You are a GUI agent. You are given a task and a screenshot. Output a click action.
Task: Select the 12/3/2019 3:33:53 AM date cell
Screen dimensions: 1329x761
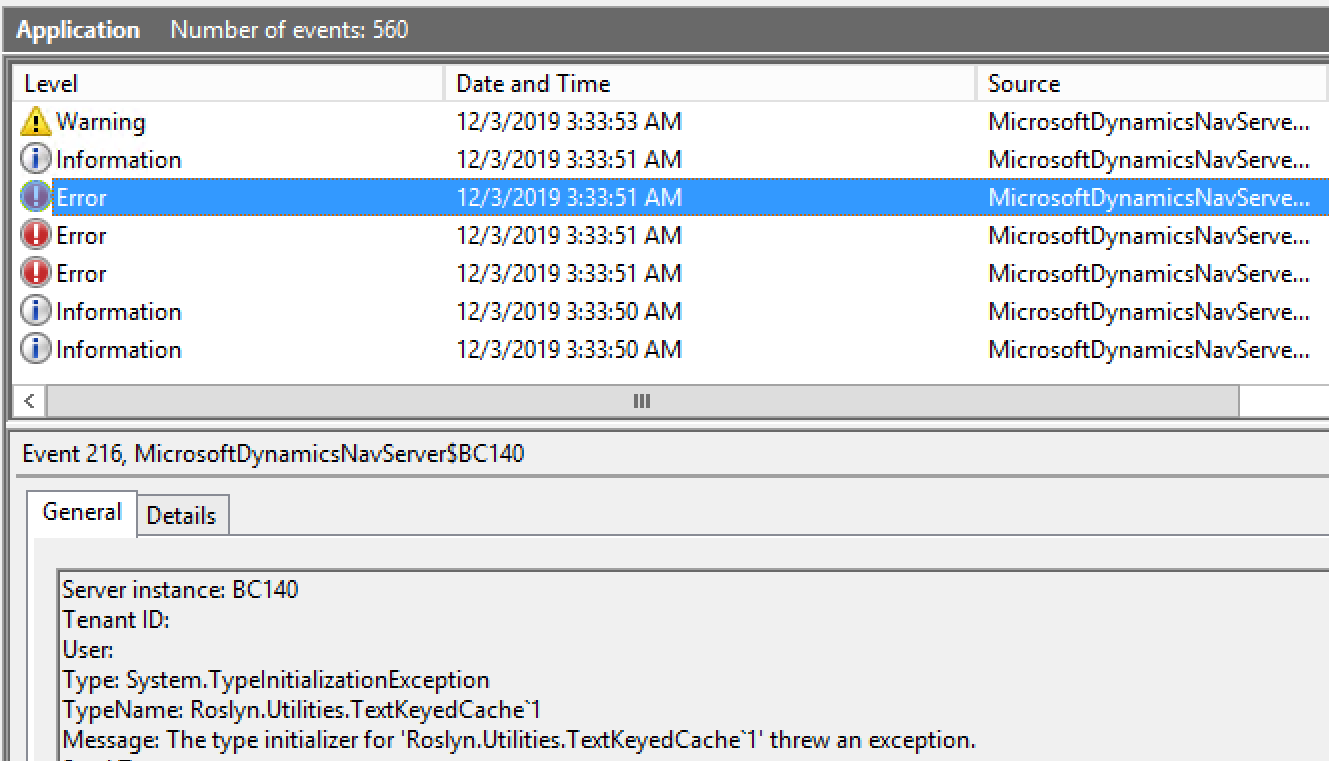click(x=569, y=122)
